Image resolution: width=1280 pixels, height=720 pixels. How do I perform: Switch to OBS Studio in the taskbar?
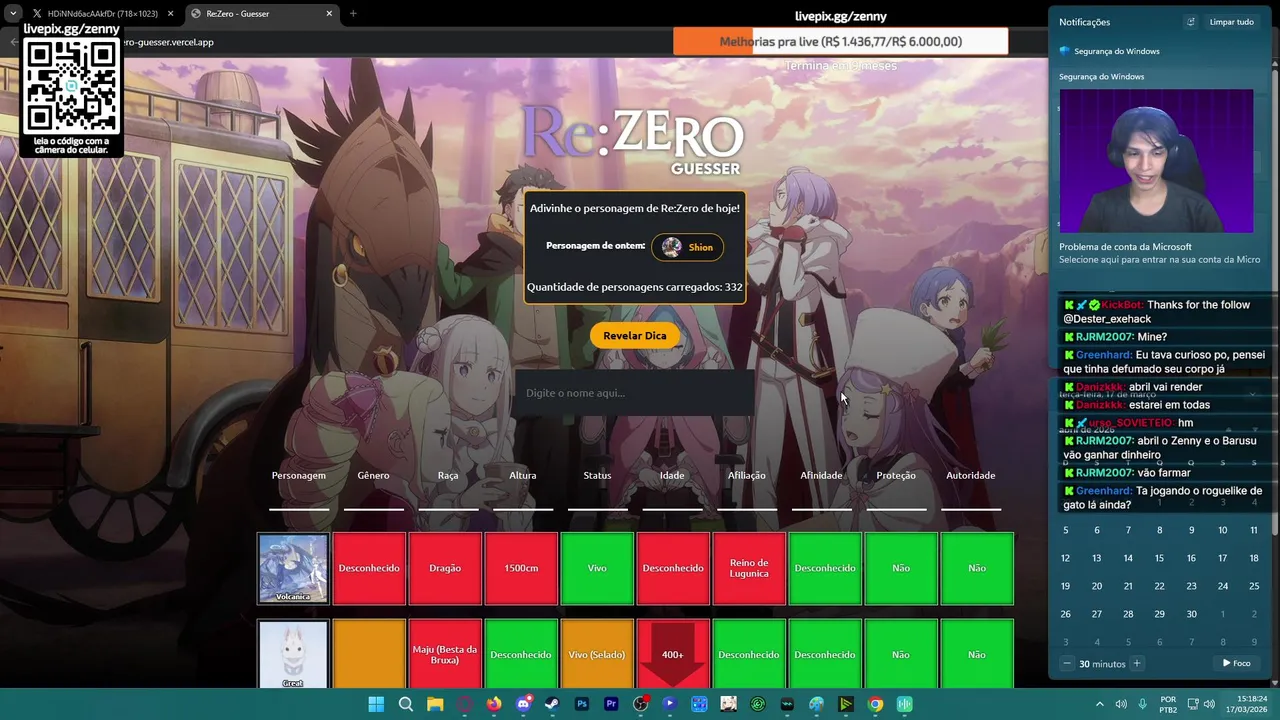[640, 704]
